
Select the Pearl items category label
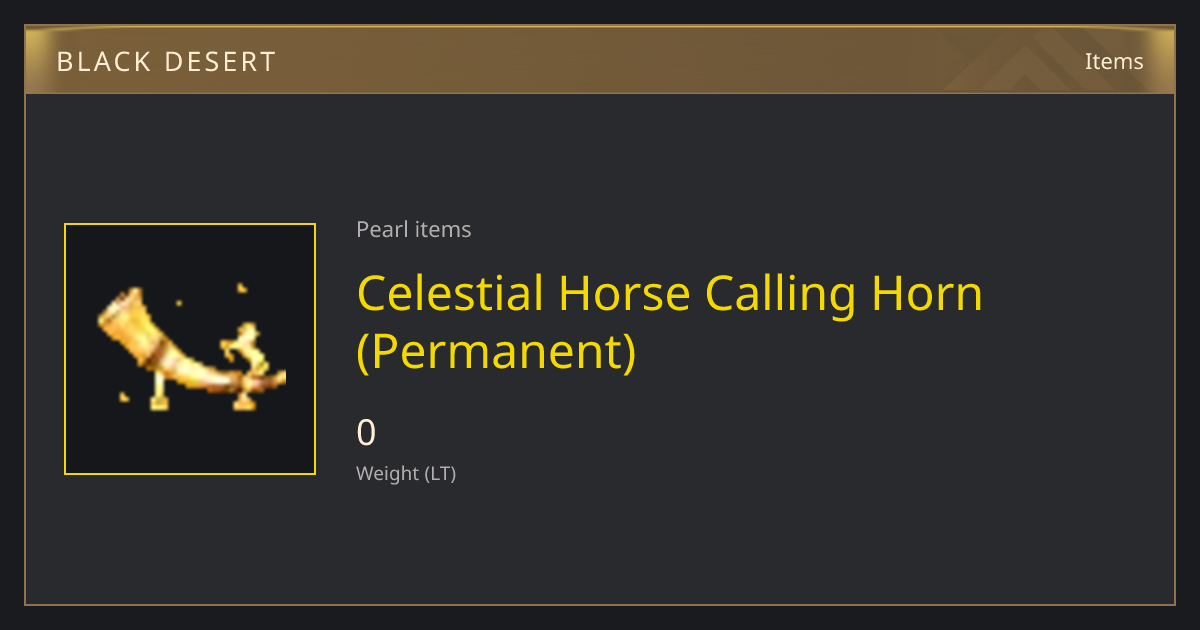(414, 229)
